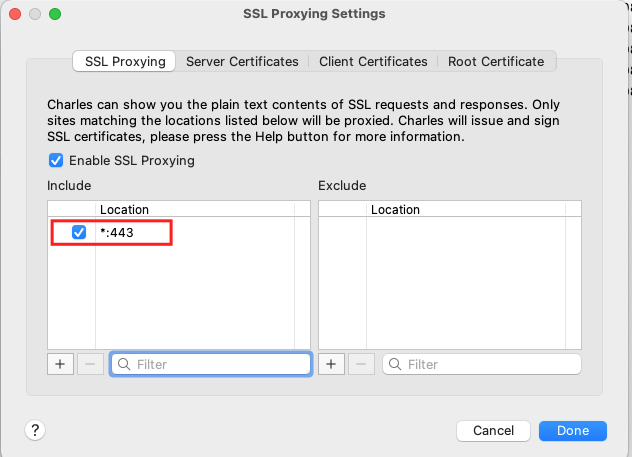The width and height of the screenshot is (632, 457).
Task: Cancel the SSL Proxying Settings dialog
Action: [493, 431]
